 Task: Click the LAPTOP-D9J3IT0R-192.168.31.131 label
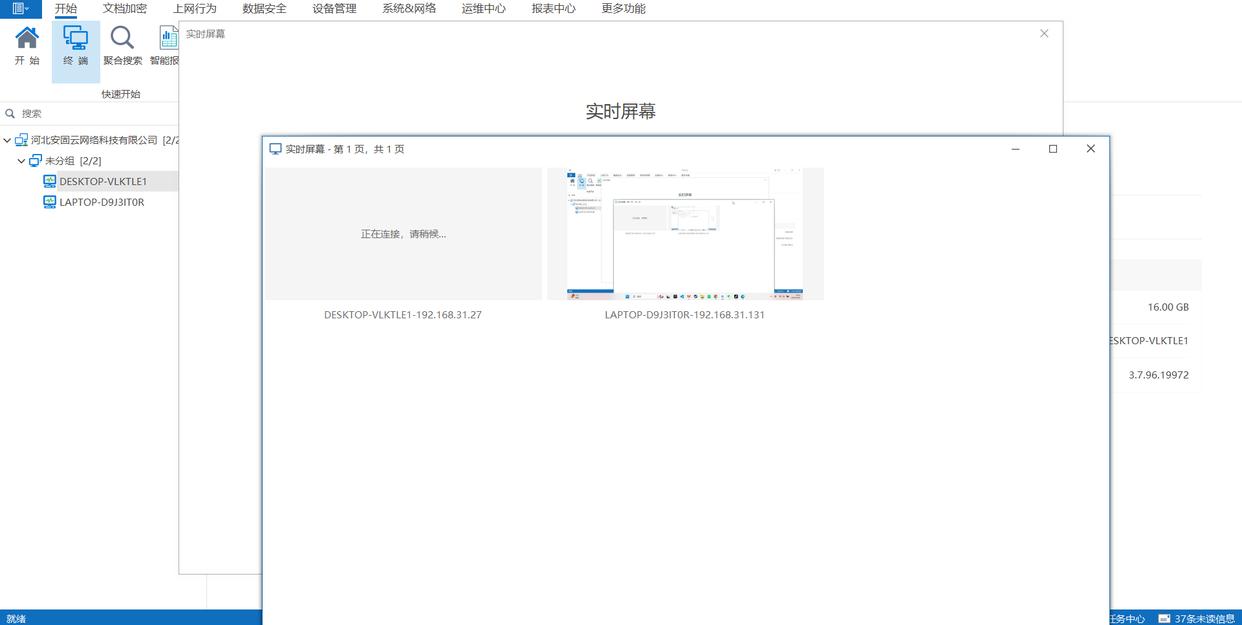tap(685, 315)
